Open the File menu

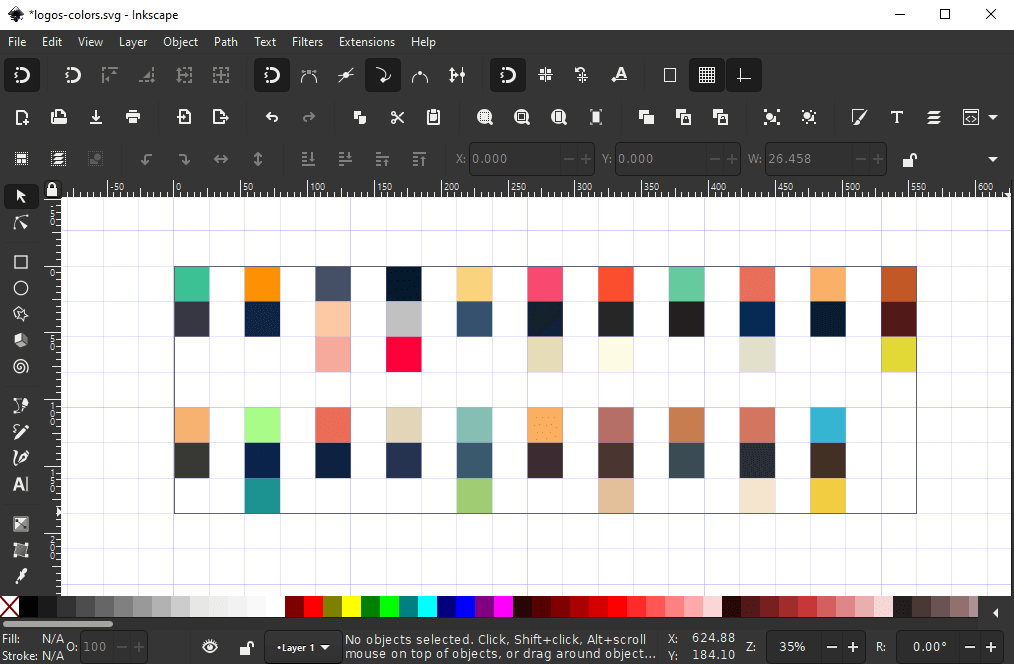click(17, 42)
